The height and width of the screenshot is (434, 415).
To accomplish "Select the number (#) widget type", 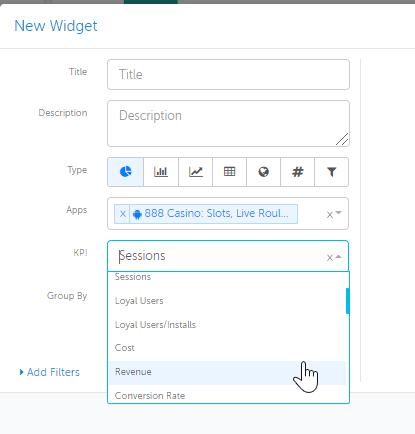I will (298, 172).
